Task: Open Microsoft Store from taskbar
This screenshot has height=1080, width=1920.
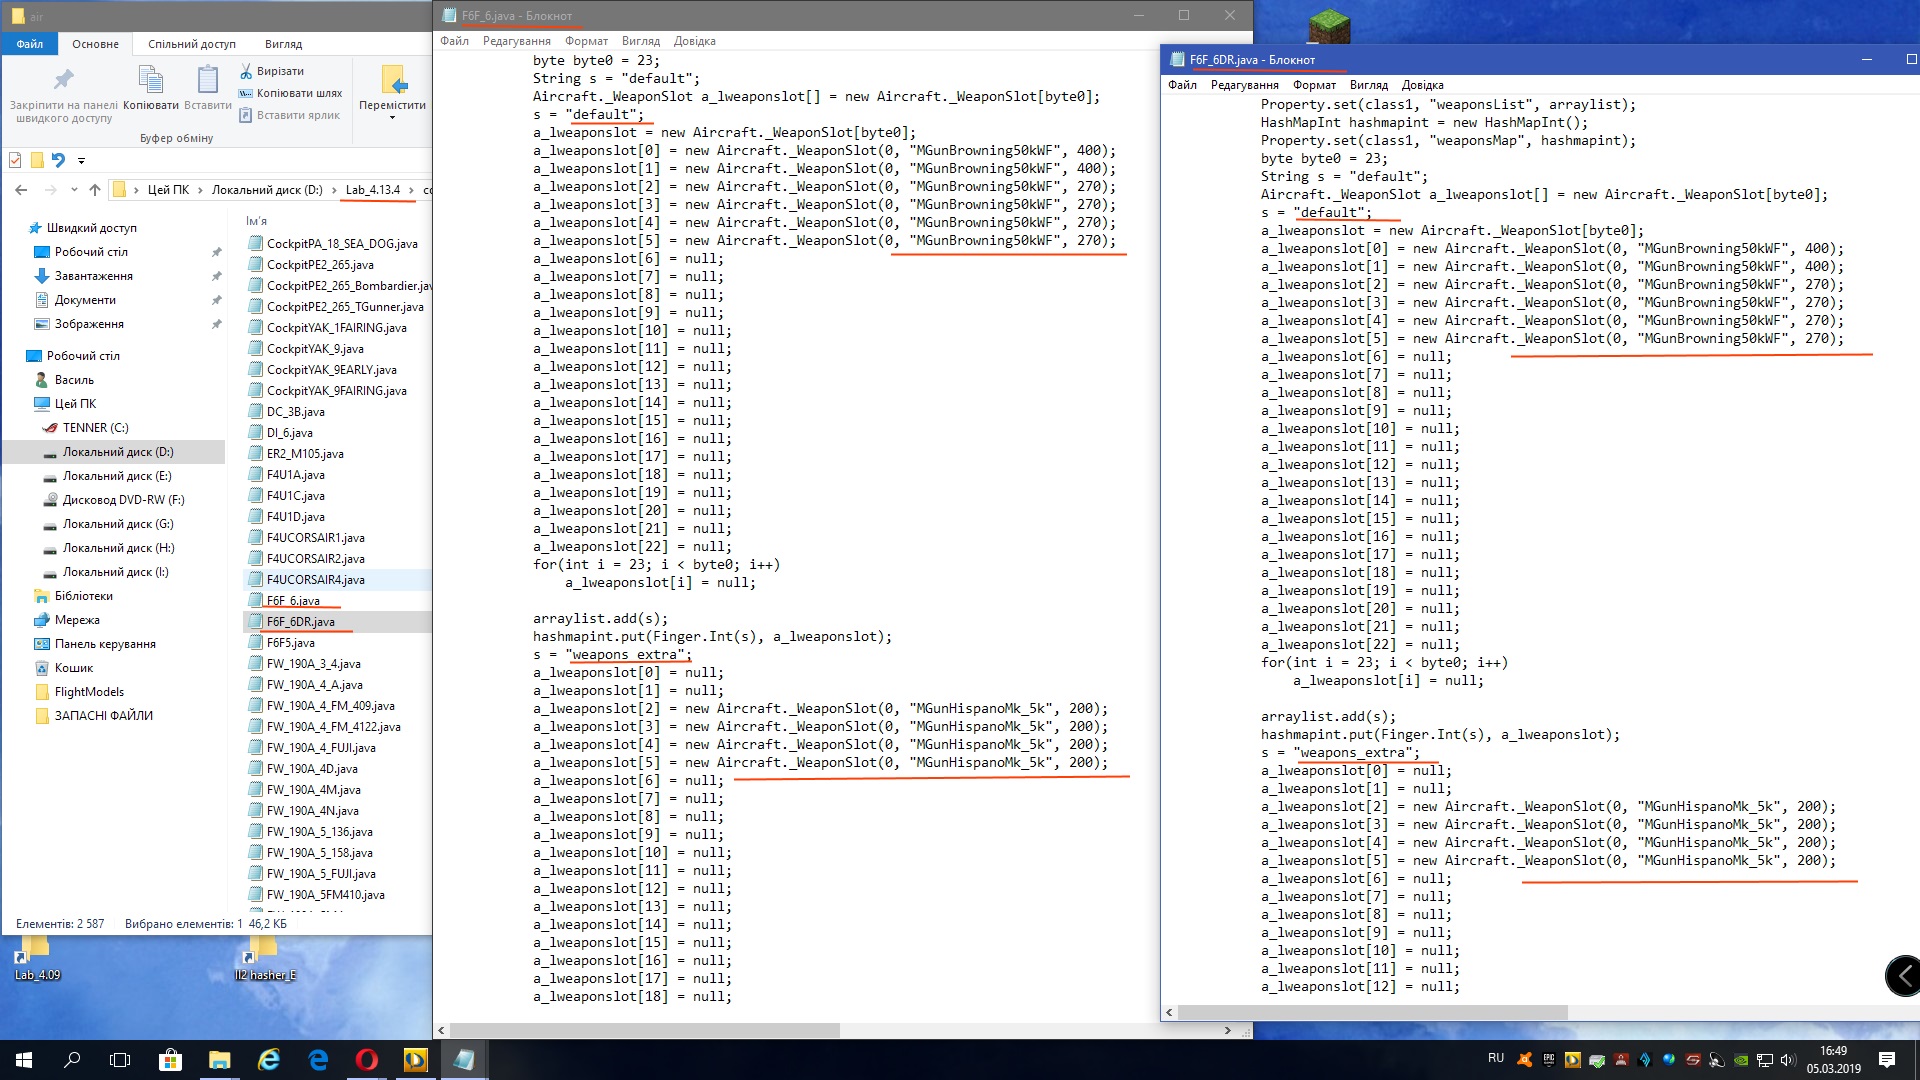Action: pyautogui.click(x=170, y=1060)
